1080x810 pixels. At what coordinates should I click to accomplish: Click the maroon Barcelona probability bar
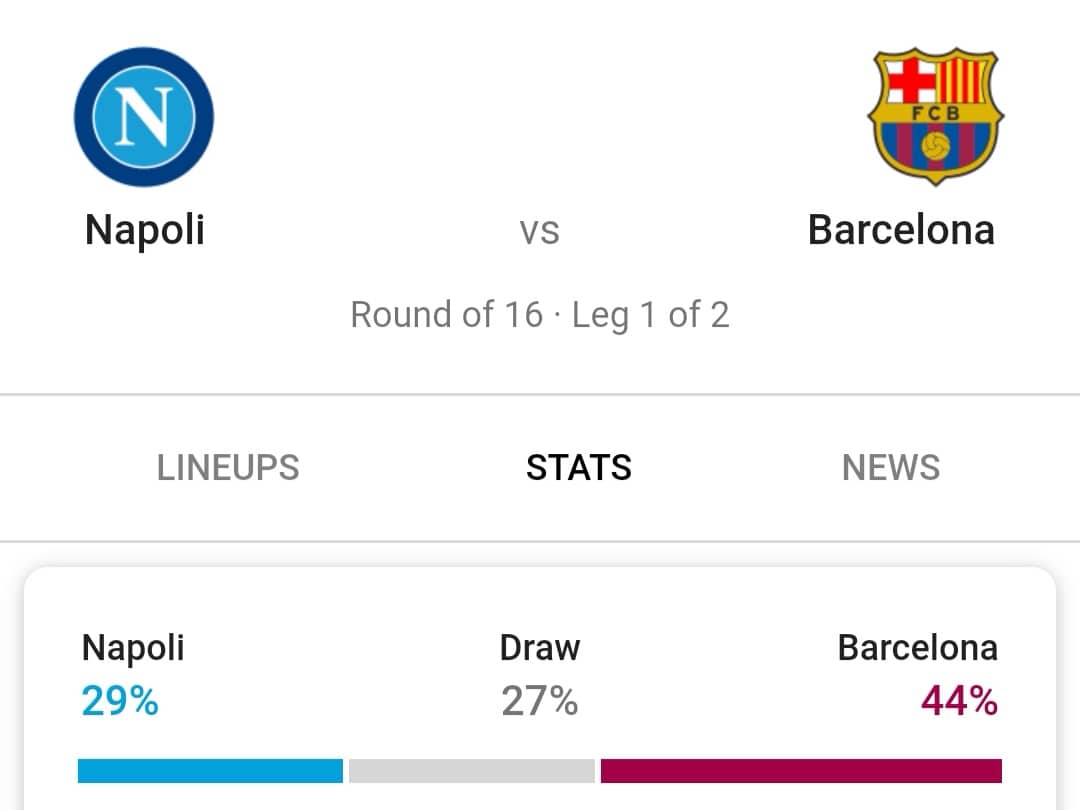click(x=801, y=771)
